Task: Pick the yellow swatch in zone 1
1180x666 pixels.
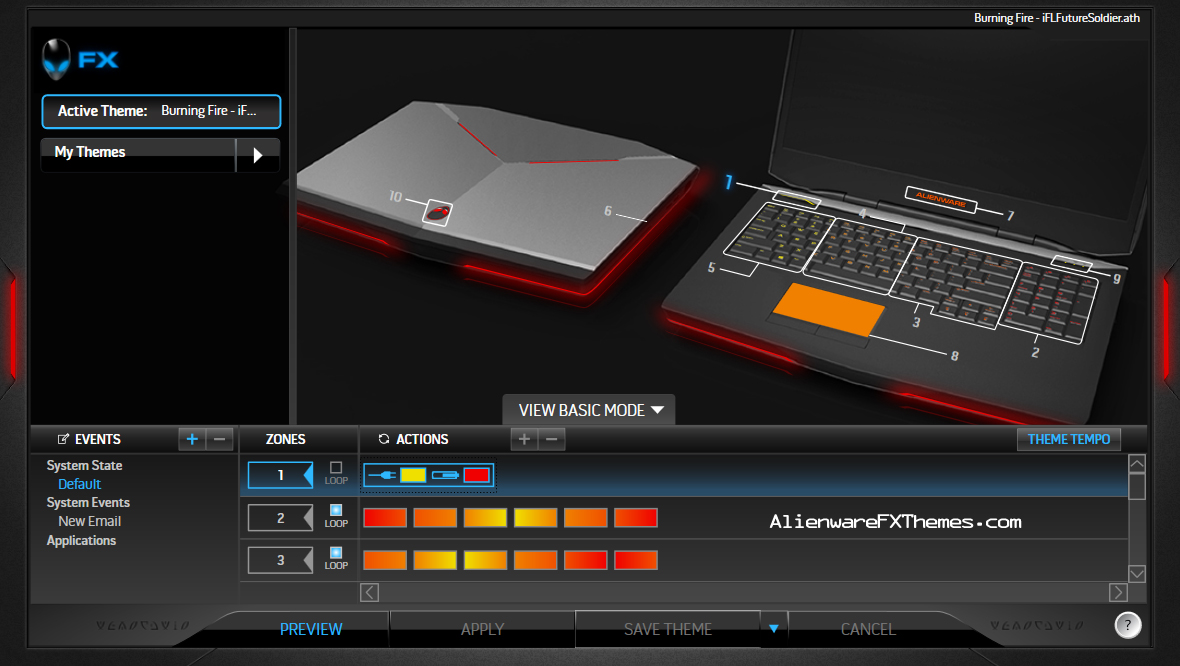Action: click(413, 475)
